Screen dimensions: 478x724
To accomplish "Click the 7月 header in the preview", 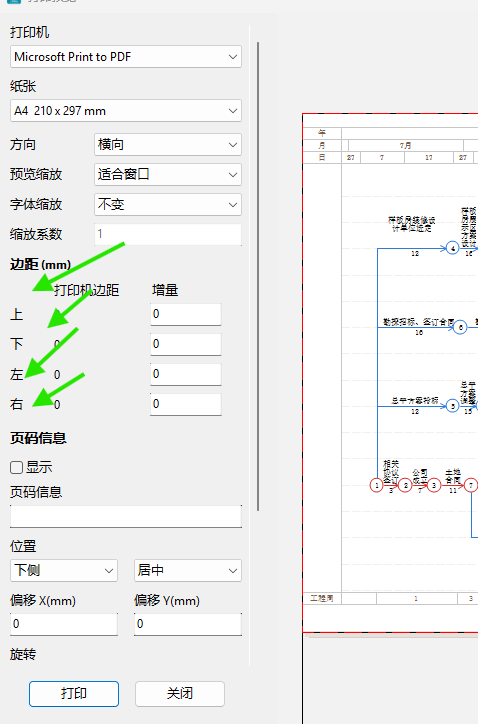I will 405,145.
